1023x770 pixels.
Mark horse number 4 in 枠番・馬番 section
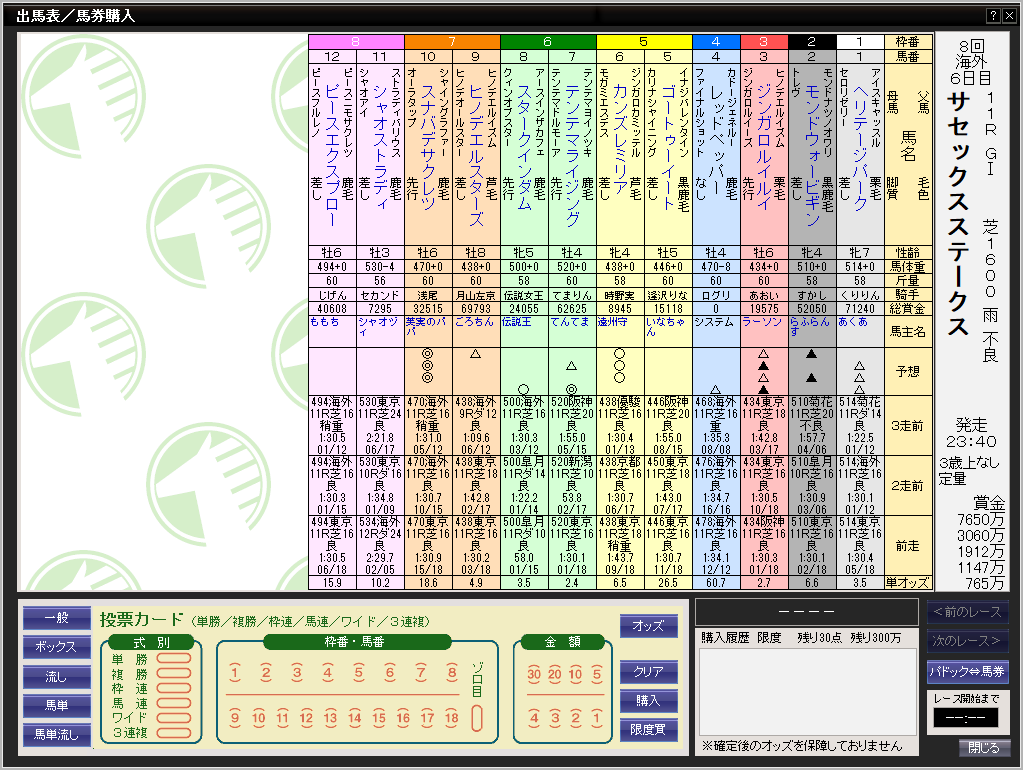point(328,673)
